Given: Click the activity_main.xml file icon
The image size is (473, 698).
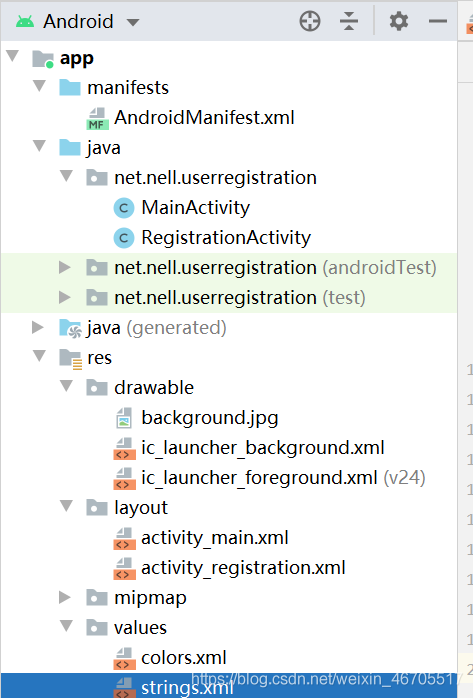Looking at the screenshot, I should click(x=124, y=539).
